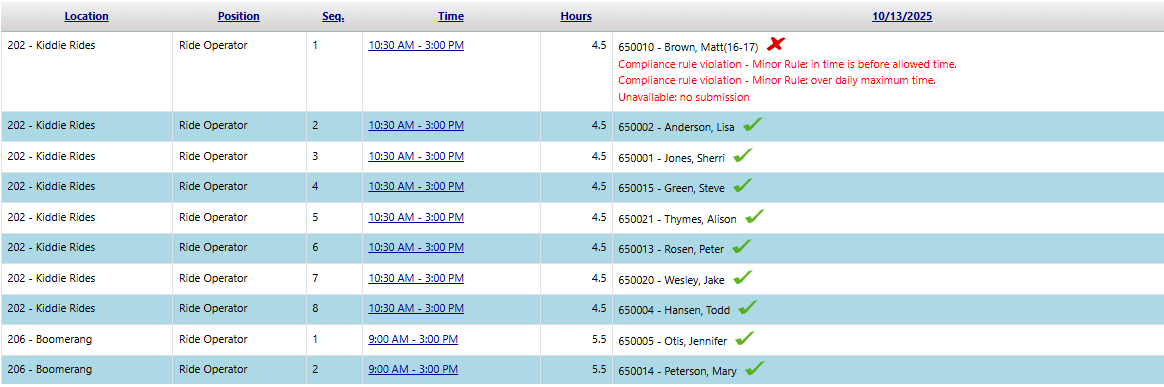Click the green checkmark next to Green, Steve
Screen dimensions: 1164x387
(x=742, y=186)
